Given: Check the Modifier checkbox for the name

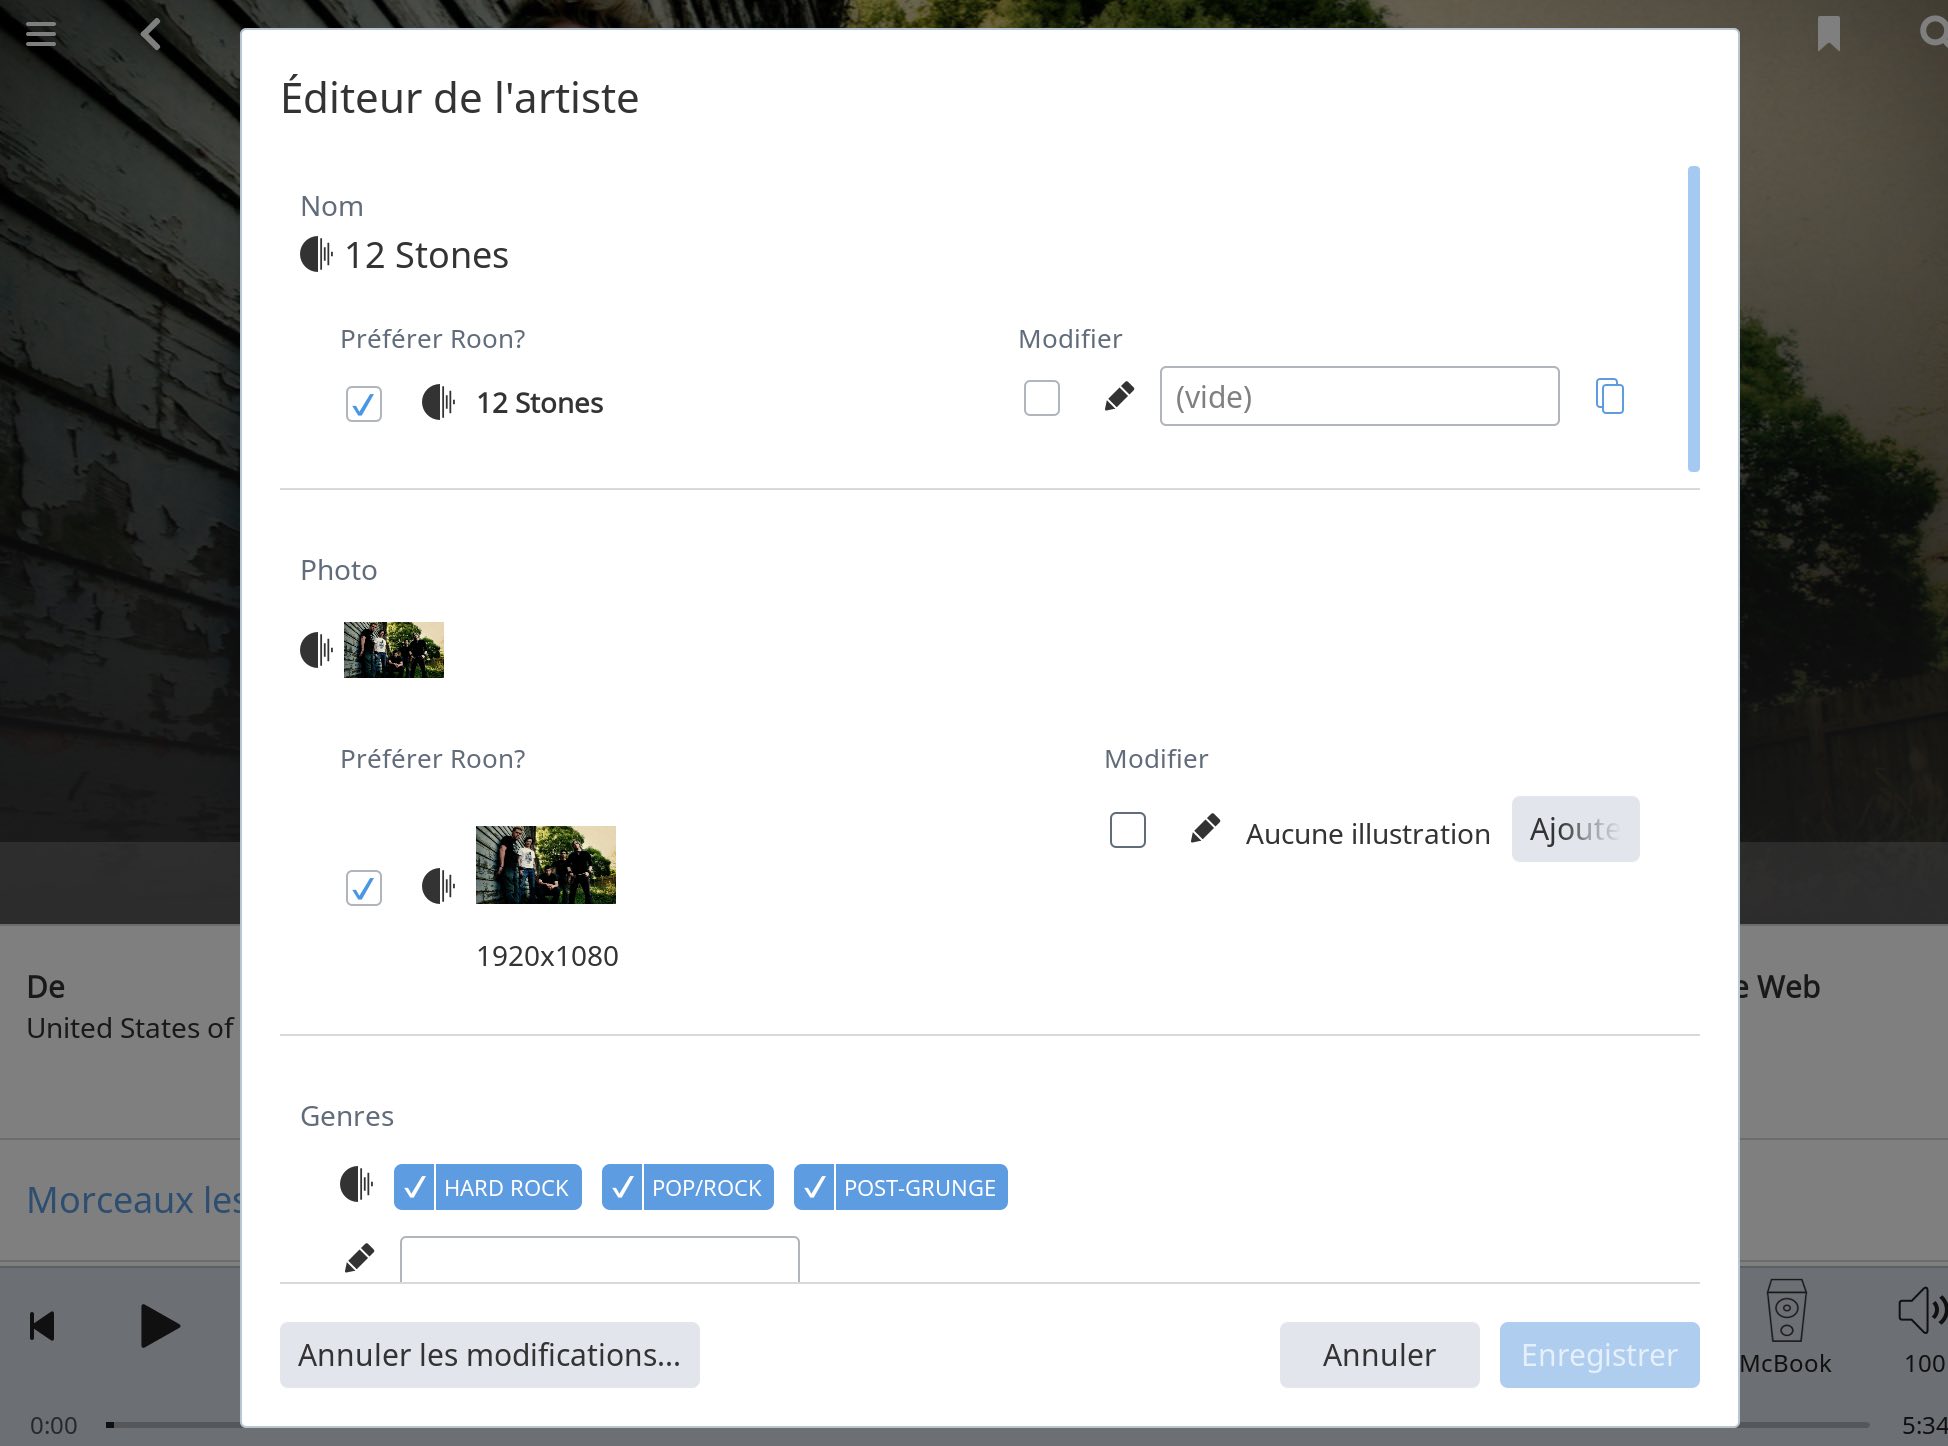Looking at the screenshot, I should point(1042,398).
